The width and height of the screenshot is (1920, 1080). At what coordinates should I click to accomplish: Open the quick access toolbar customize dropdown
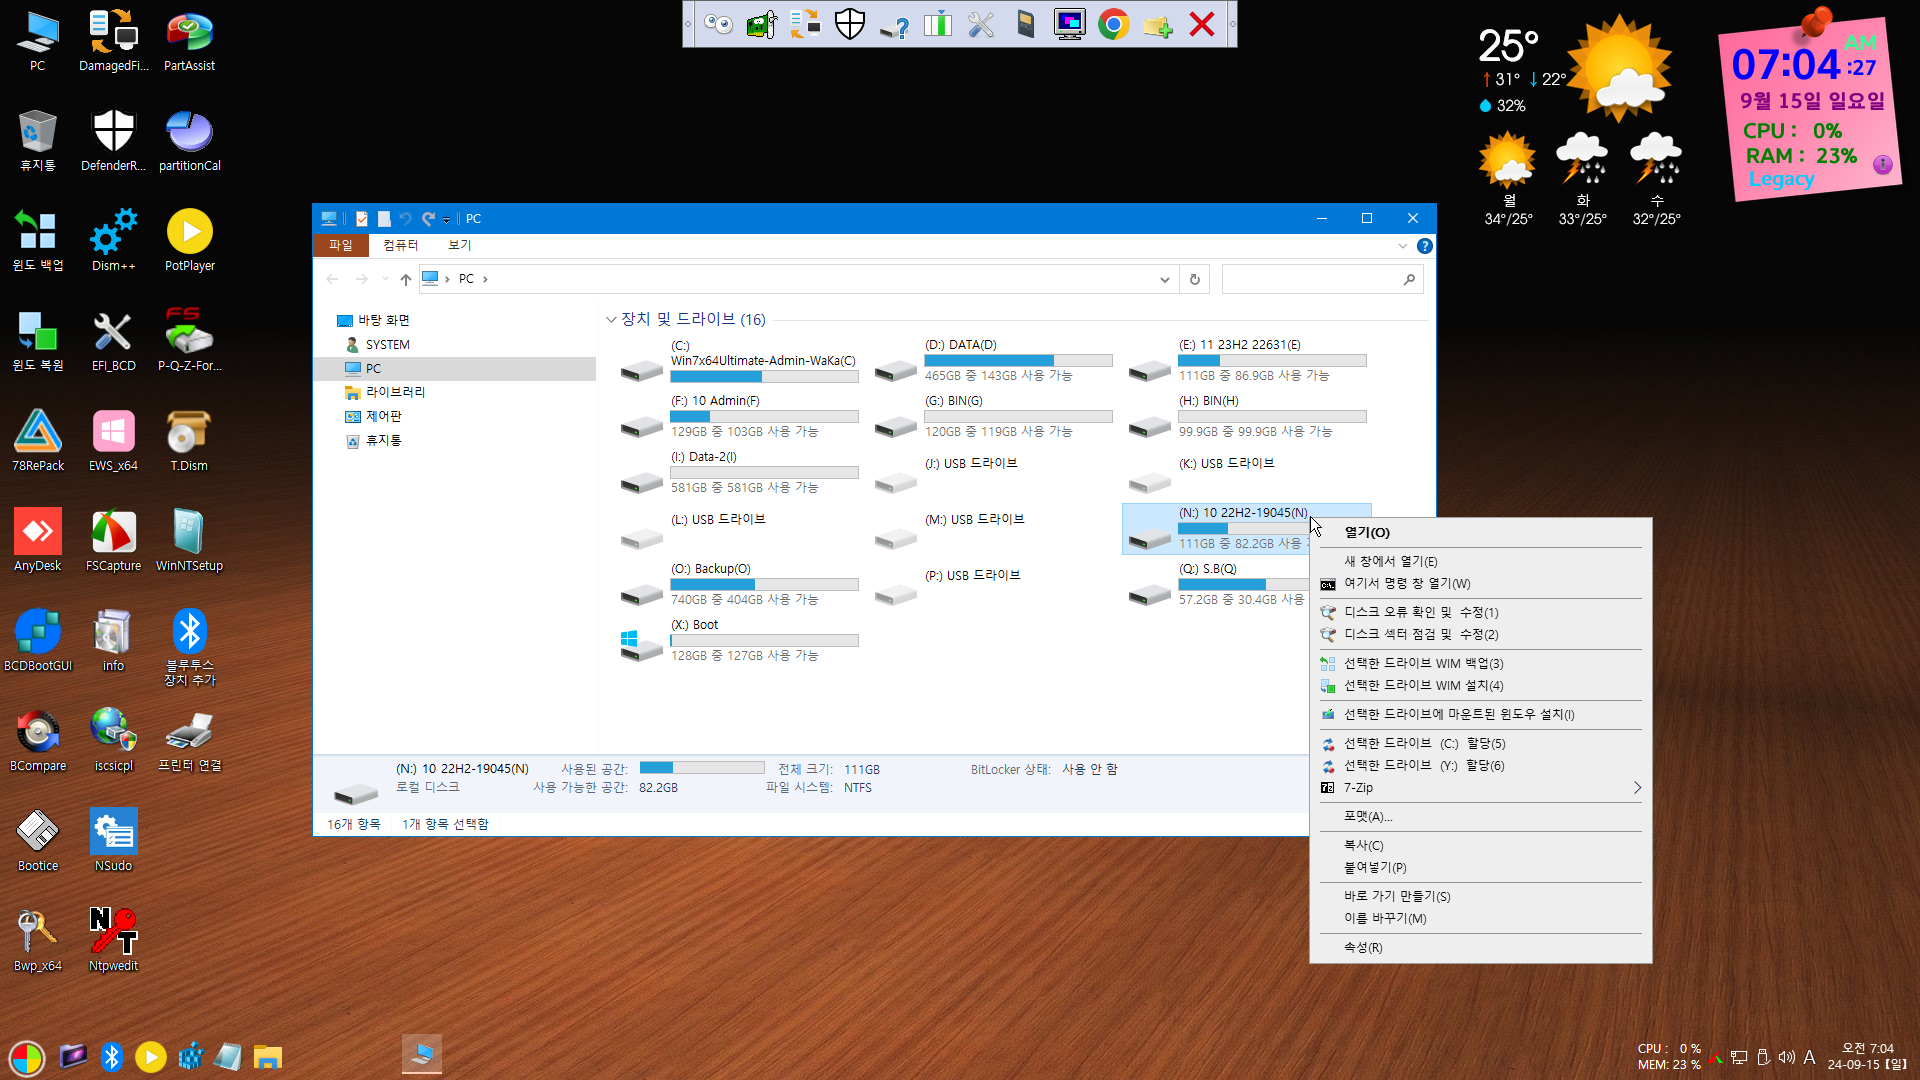447,219
